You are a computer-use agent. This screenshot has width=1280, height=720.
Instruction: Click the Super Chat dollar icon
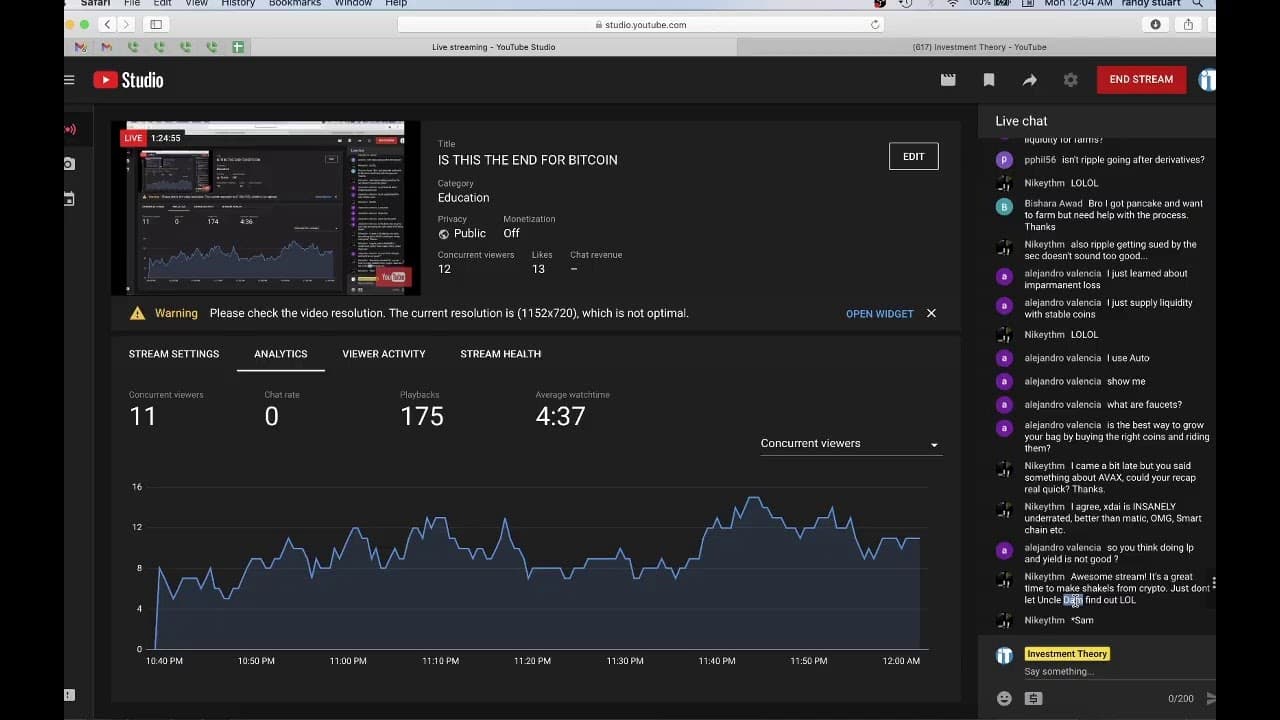coord(1034,698)
